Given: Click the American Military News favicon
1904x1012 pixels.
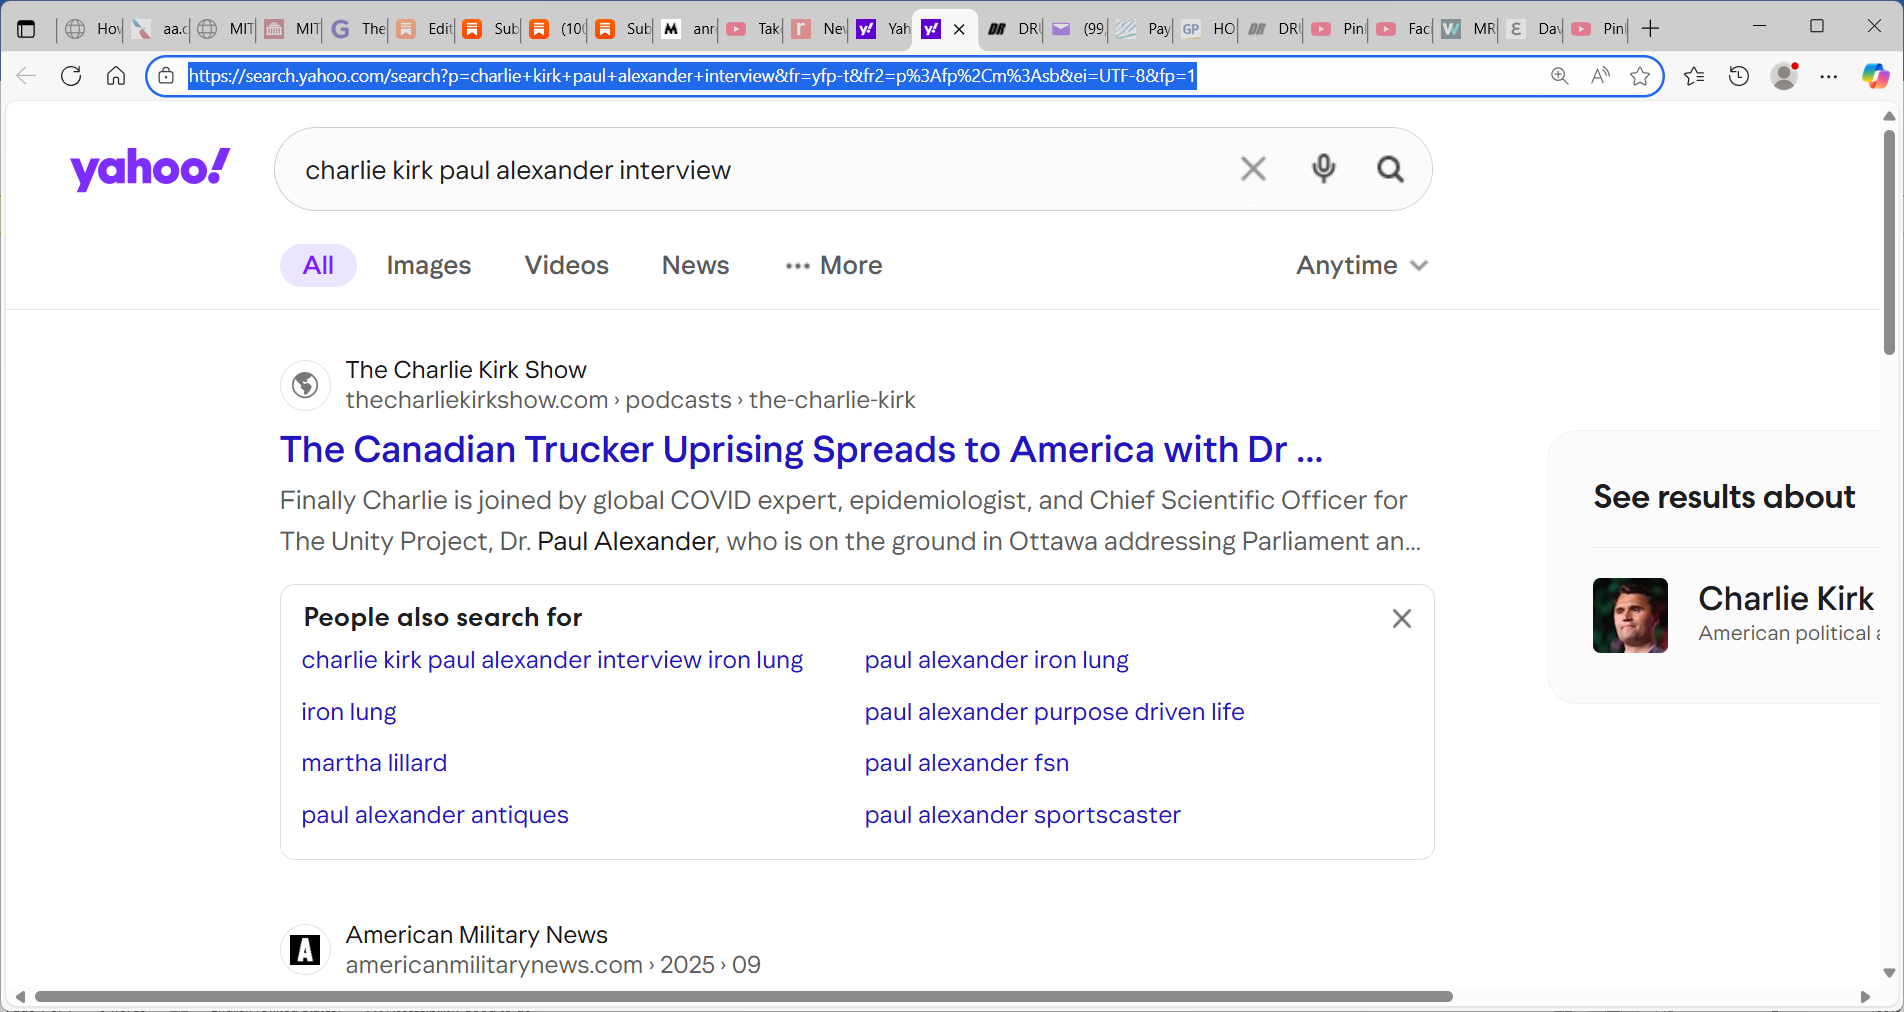Looking at the screenshot, I should point(305,950).
